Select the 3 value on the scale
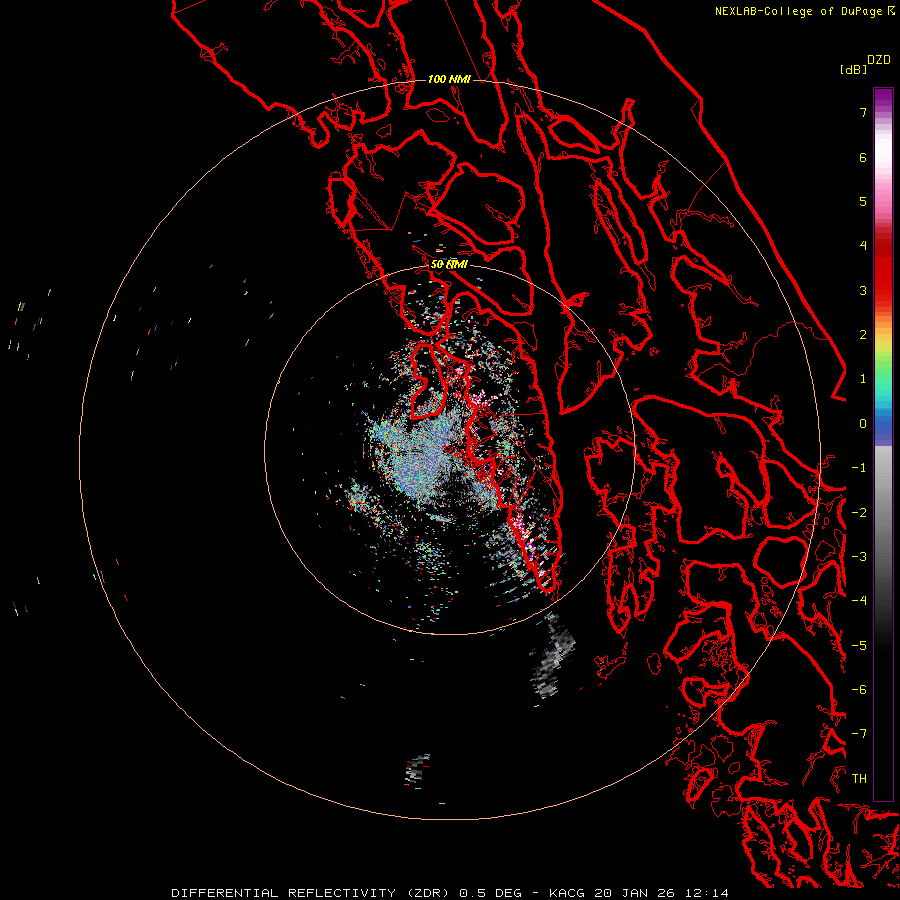 (863, 290)
